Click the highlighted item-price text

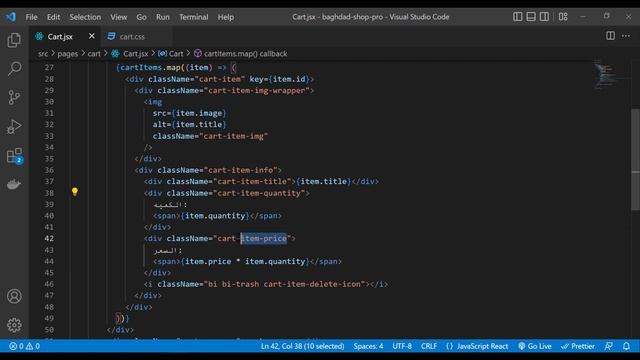coord(264,238)
